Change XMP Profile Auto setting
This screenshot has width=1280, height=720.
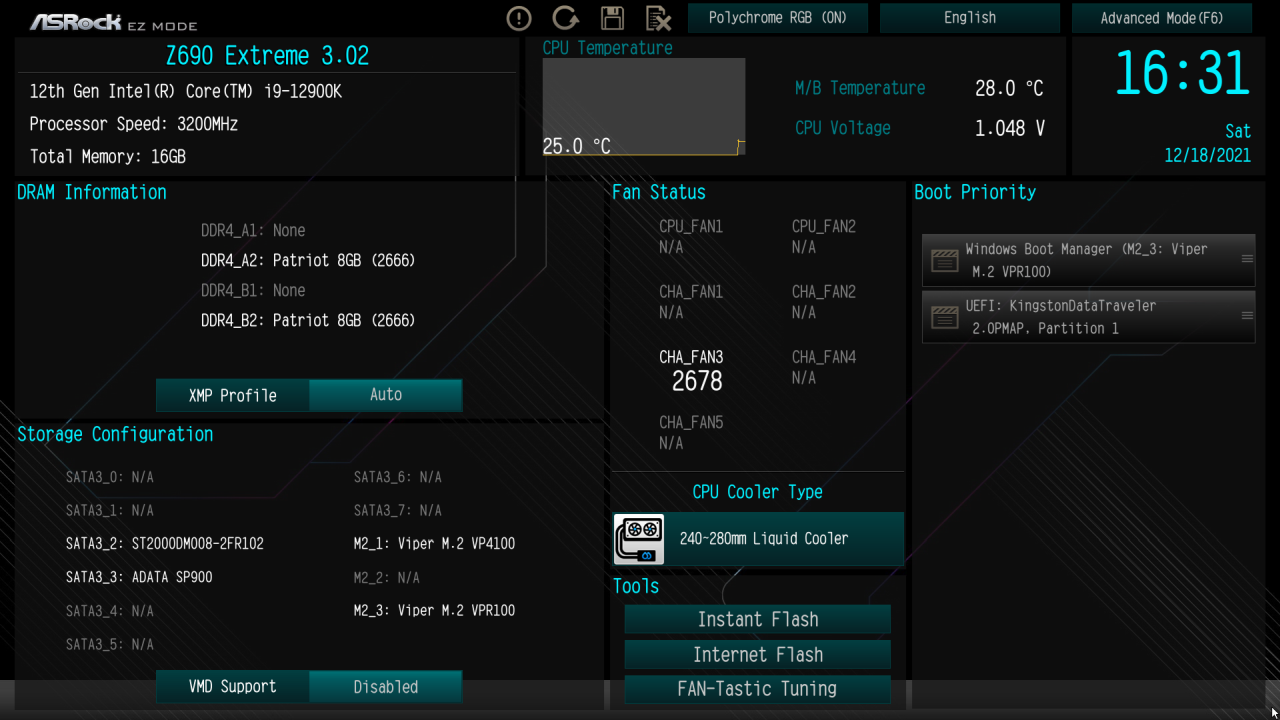pyautogui.click(x=385, y=395)
